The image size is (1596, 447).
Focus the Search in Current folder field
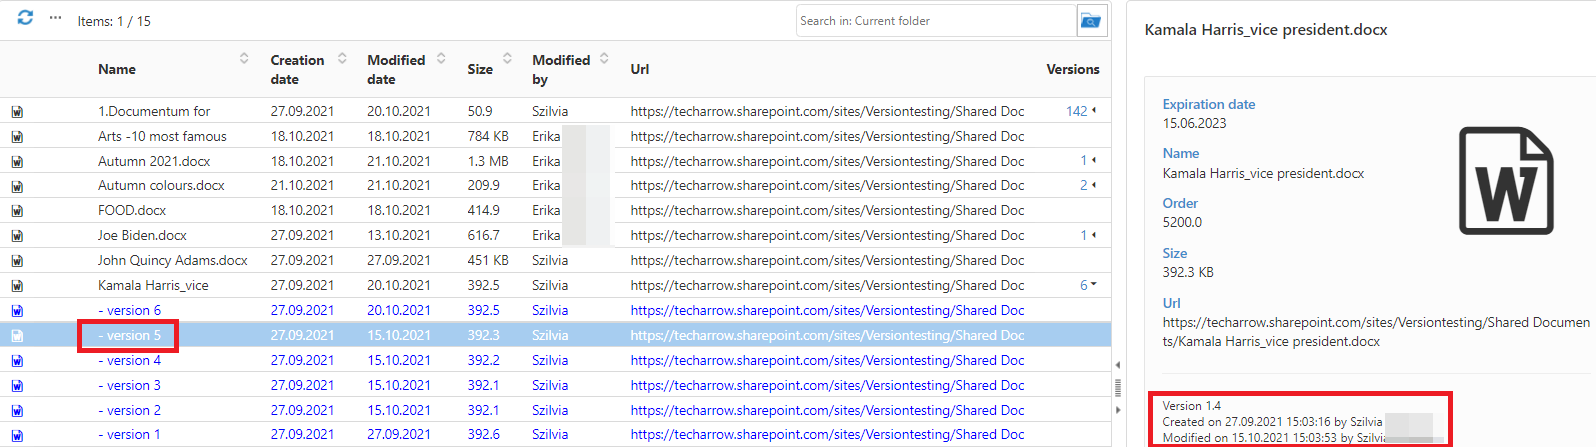pyautogui.click(x=936, y=21)
